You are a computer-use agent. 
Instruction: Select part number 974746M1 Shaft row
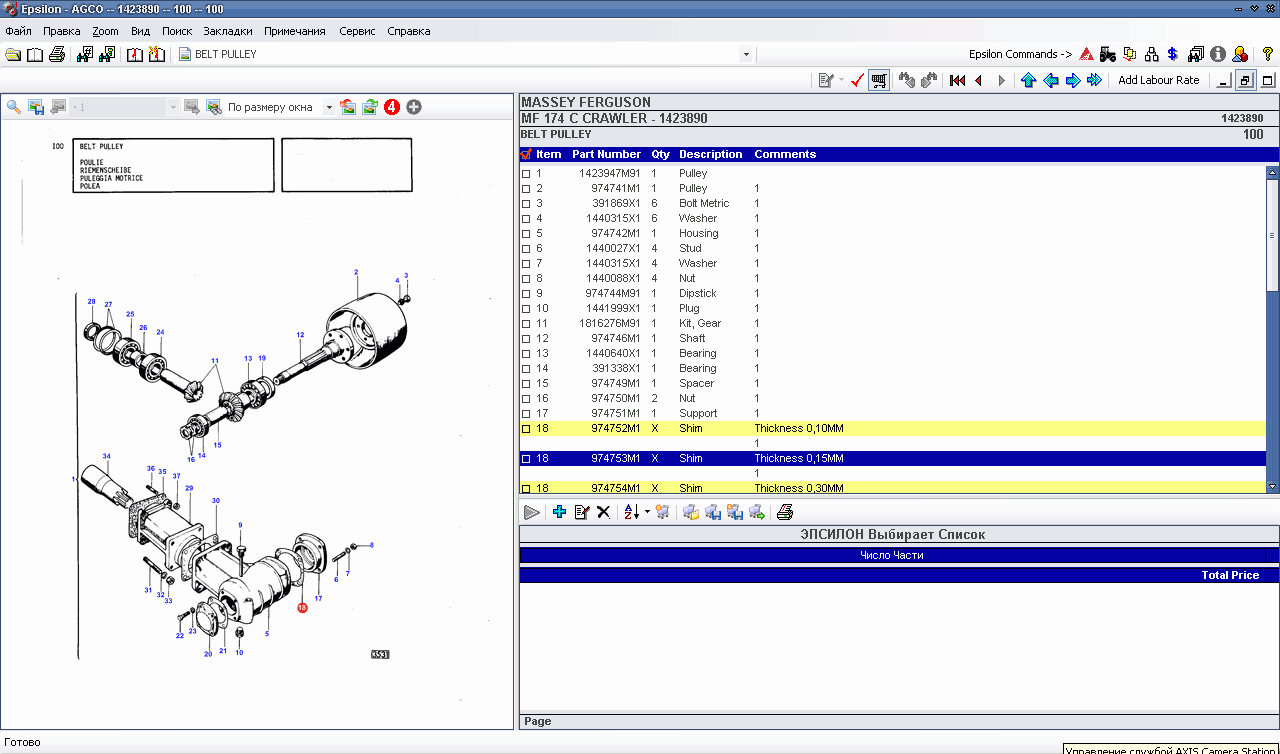892,339
